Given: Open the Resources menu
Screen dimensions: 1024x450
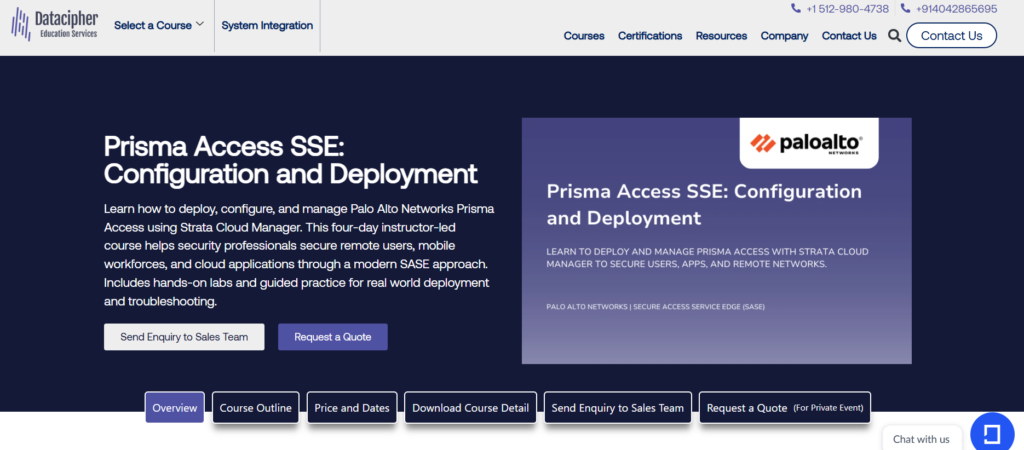Looking at the screenshot, I should click(721, 36).
